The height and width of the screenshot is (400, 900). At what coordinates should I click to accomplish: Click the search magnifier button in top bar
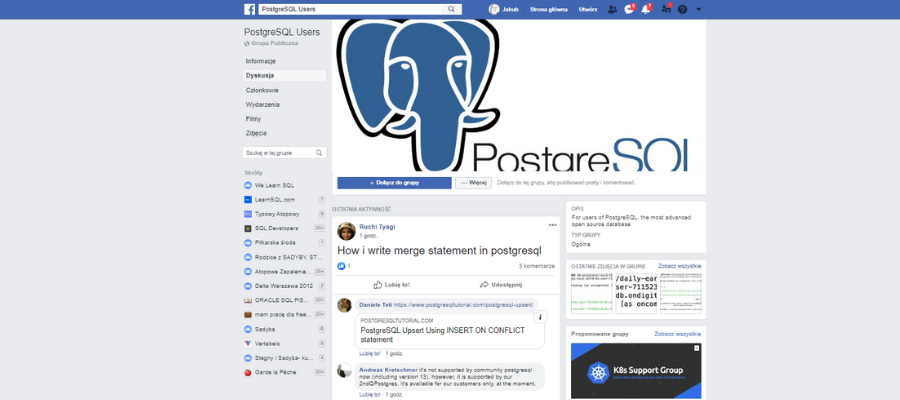[x=452, y=9]
